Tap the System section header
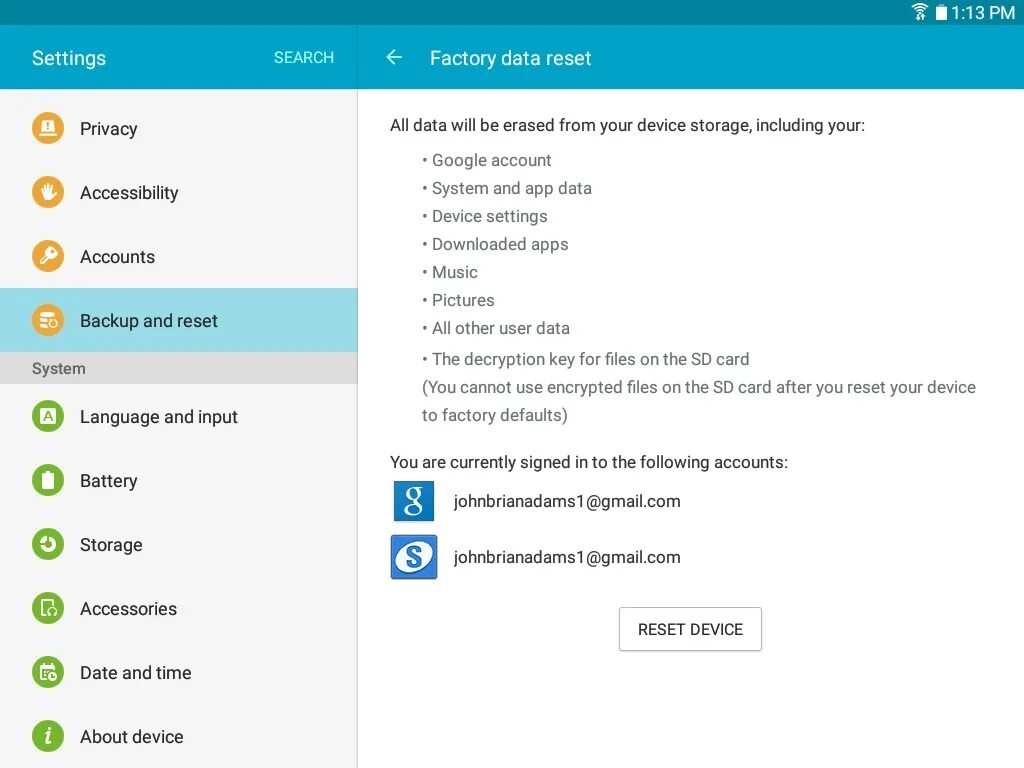1024x768 pixels. (x=179, y=368)
